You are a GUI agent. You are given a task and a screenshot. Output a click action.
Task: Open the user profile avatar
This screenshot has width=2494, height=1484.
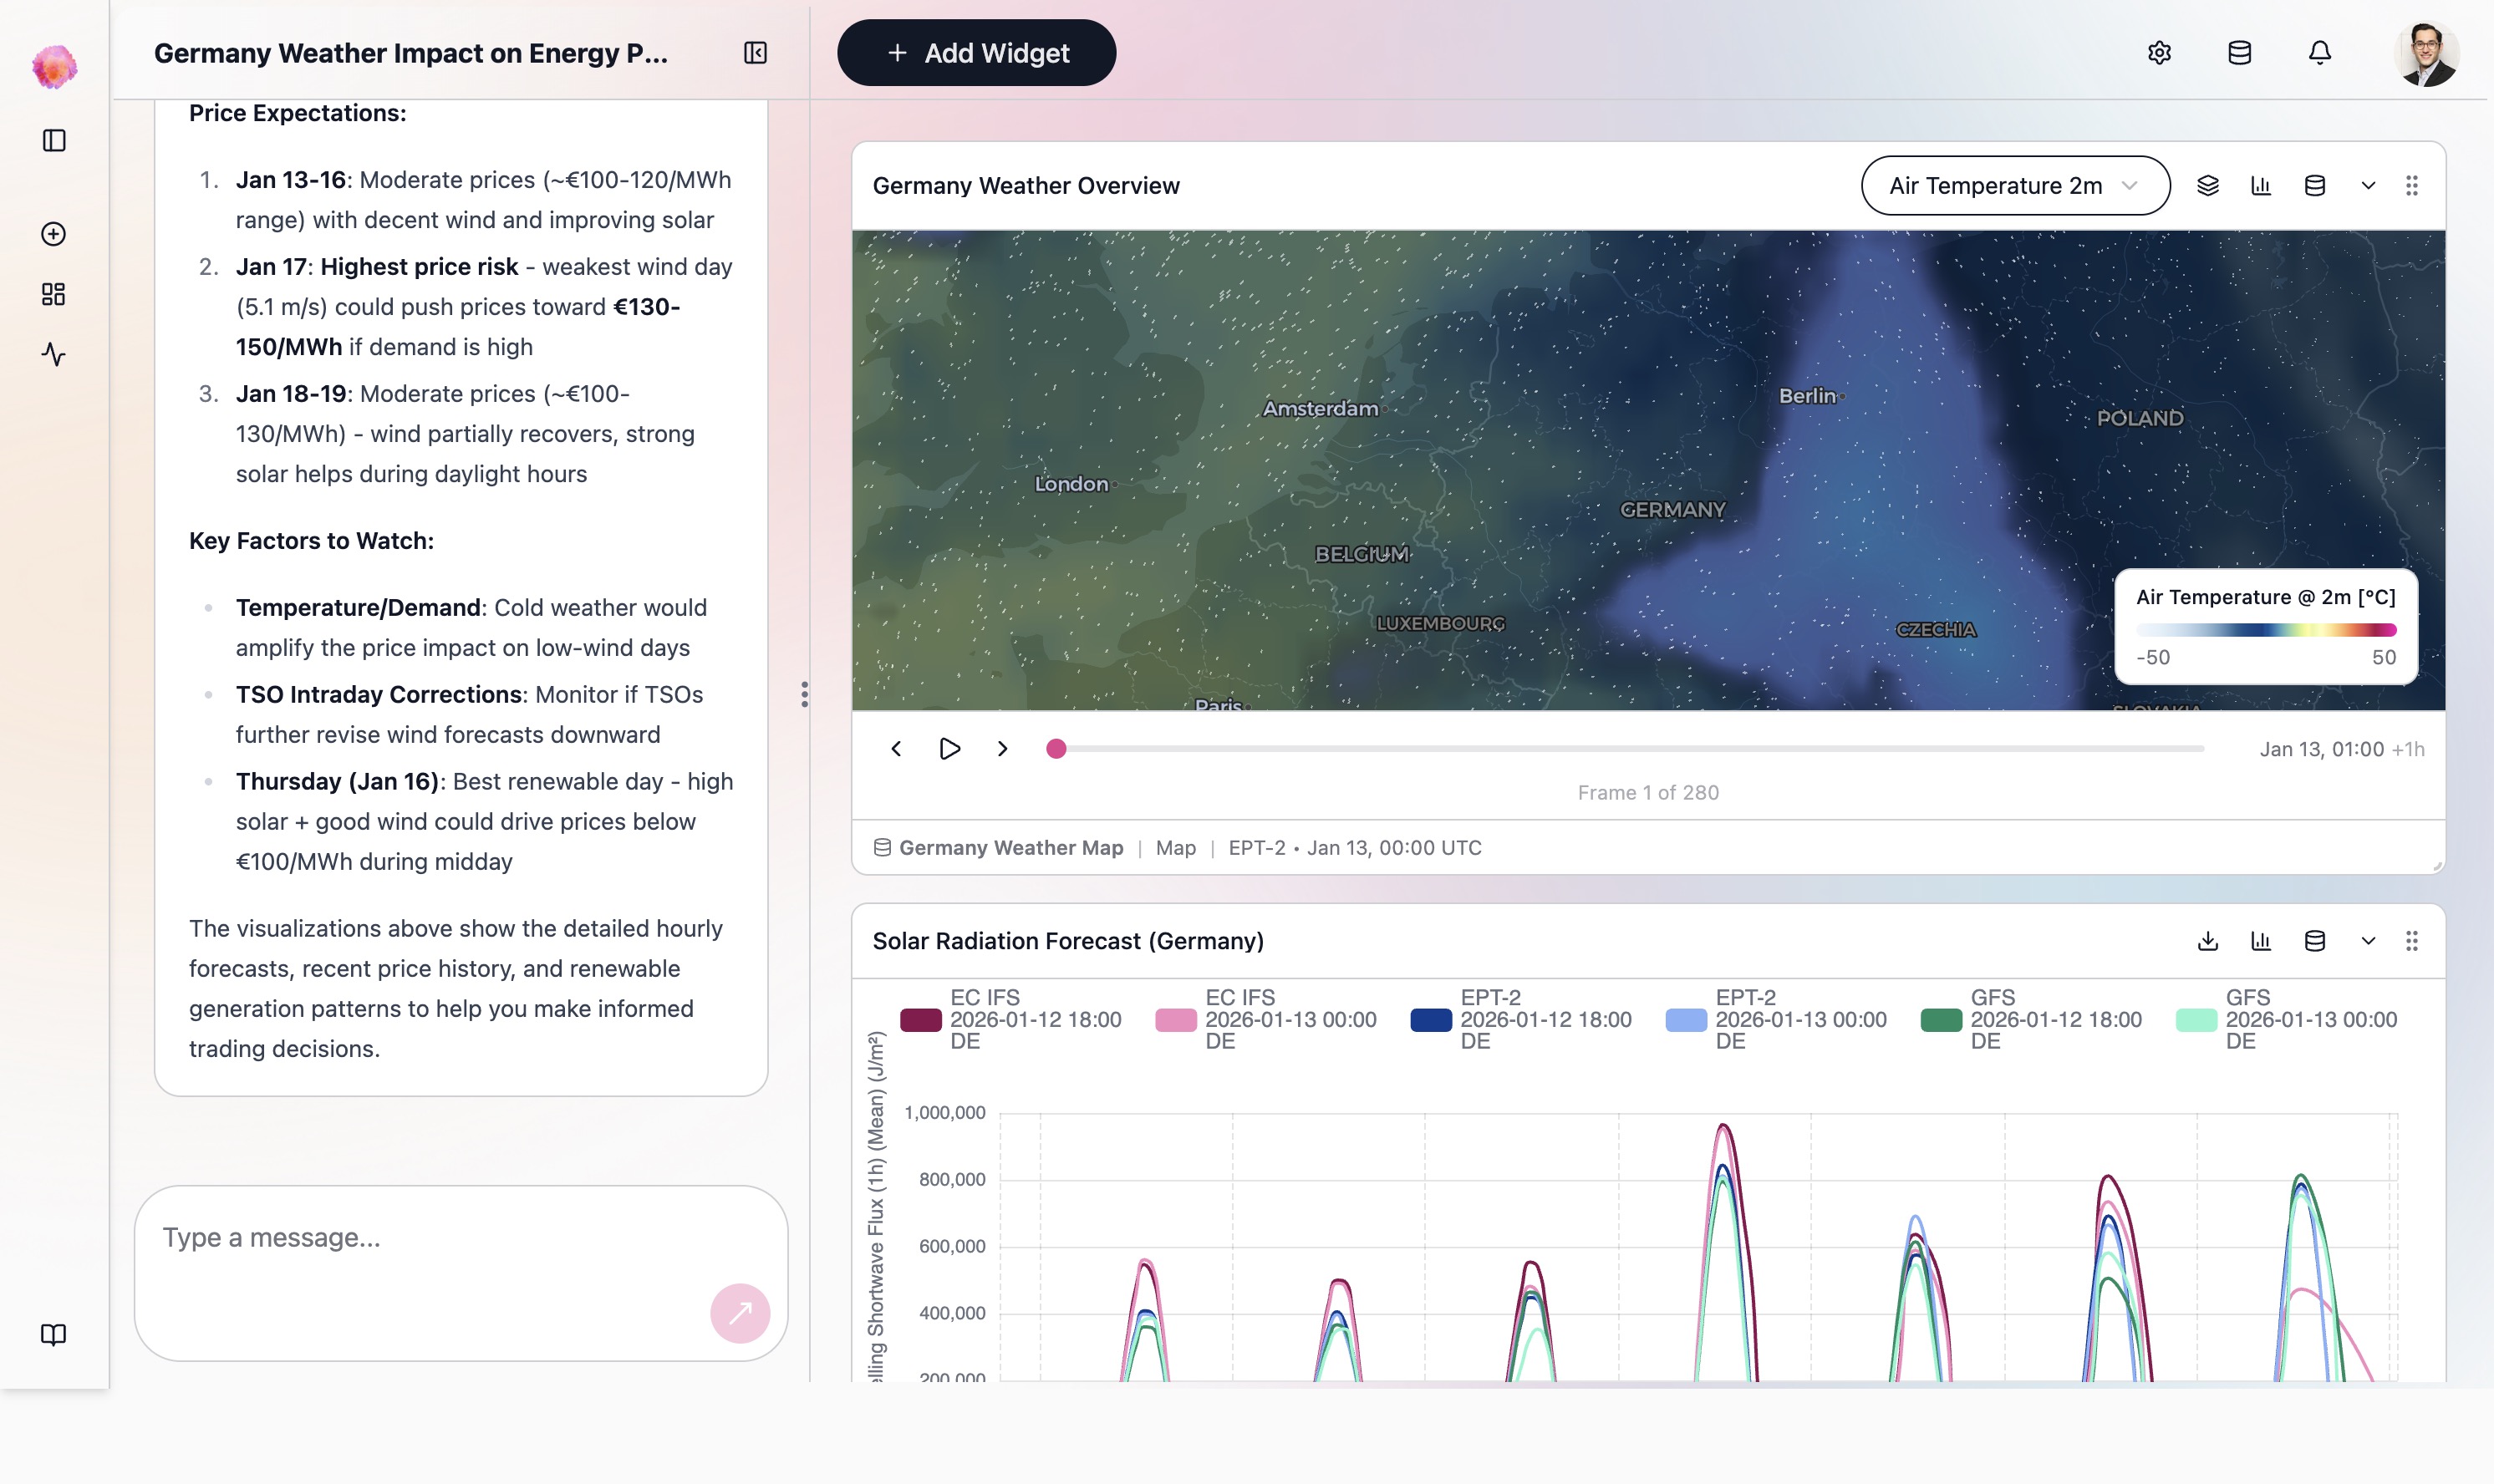point(2427,53)
